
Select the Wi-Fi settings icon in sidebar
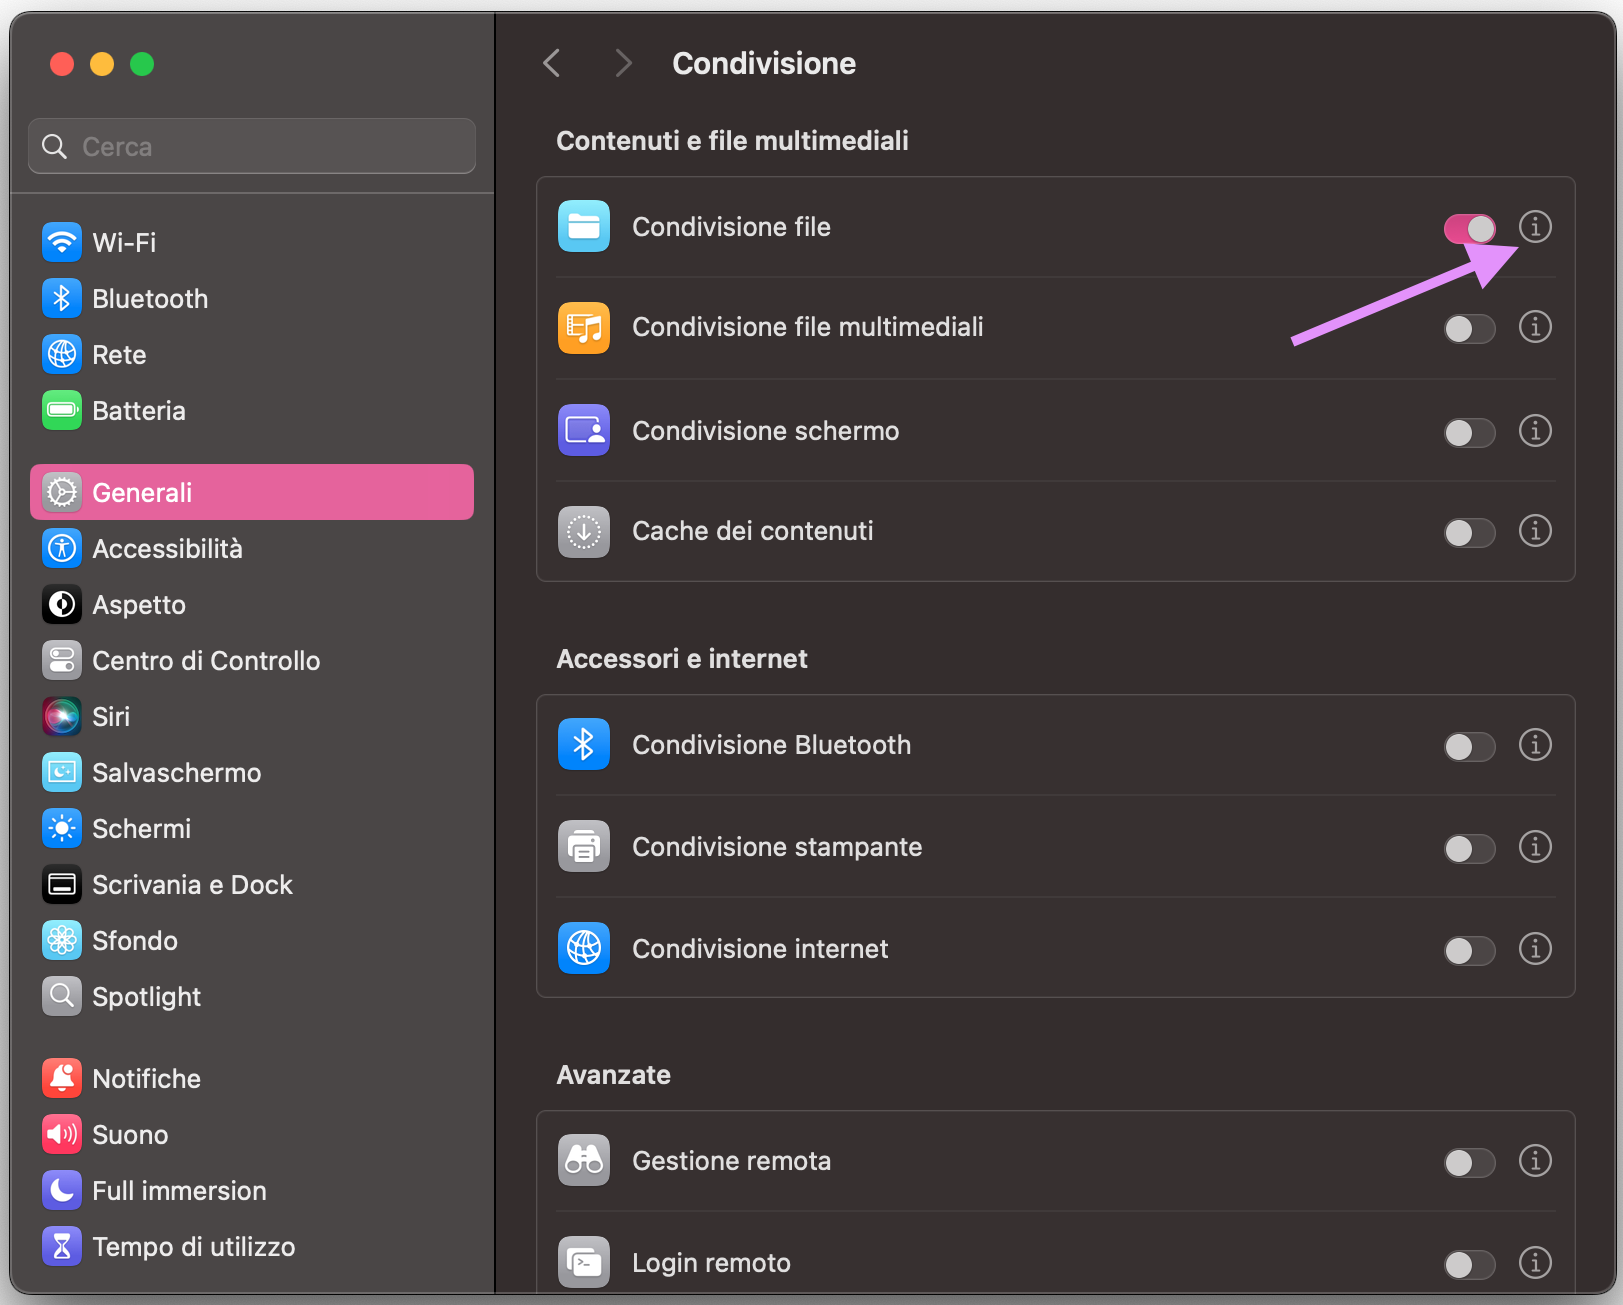click(x=62, y=242)
